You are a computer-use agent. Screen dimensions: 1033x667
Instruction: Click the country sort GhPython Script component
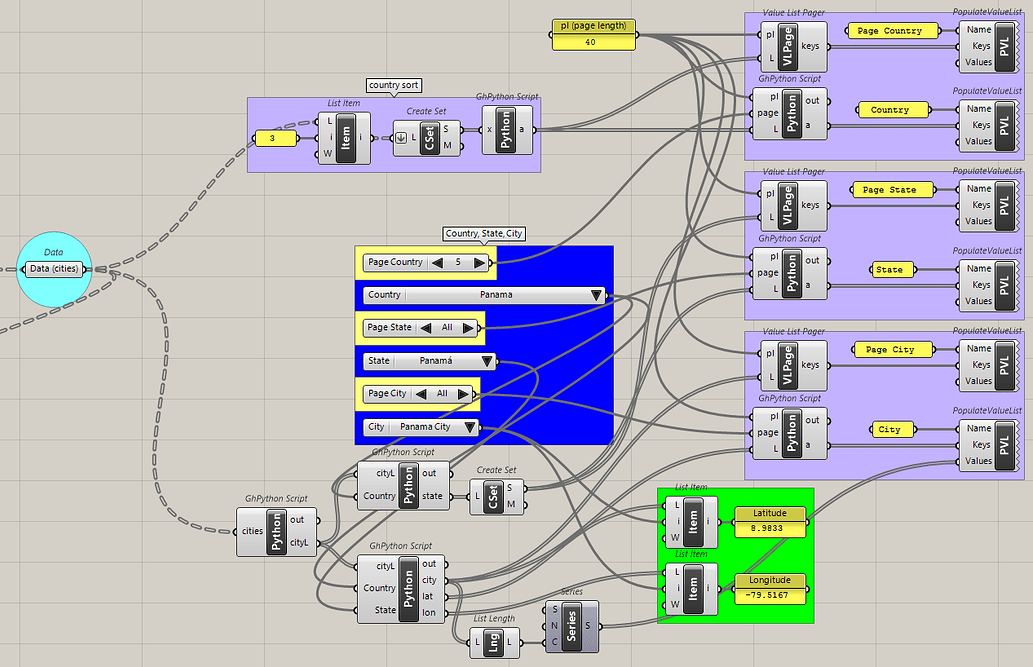pos(507,130)
